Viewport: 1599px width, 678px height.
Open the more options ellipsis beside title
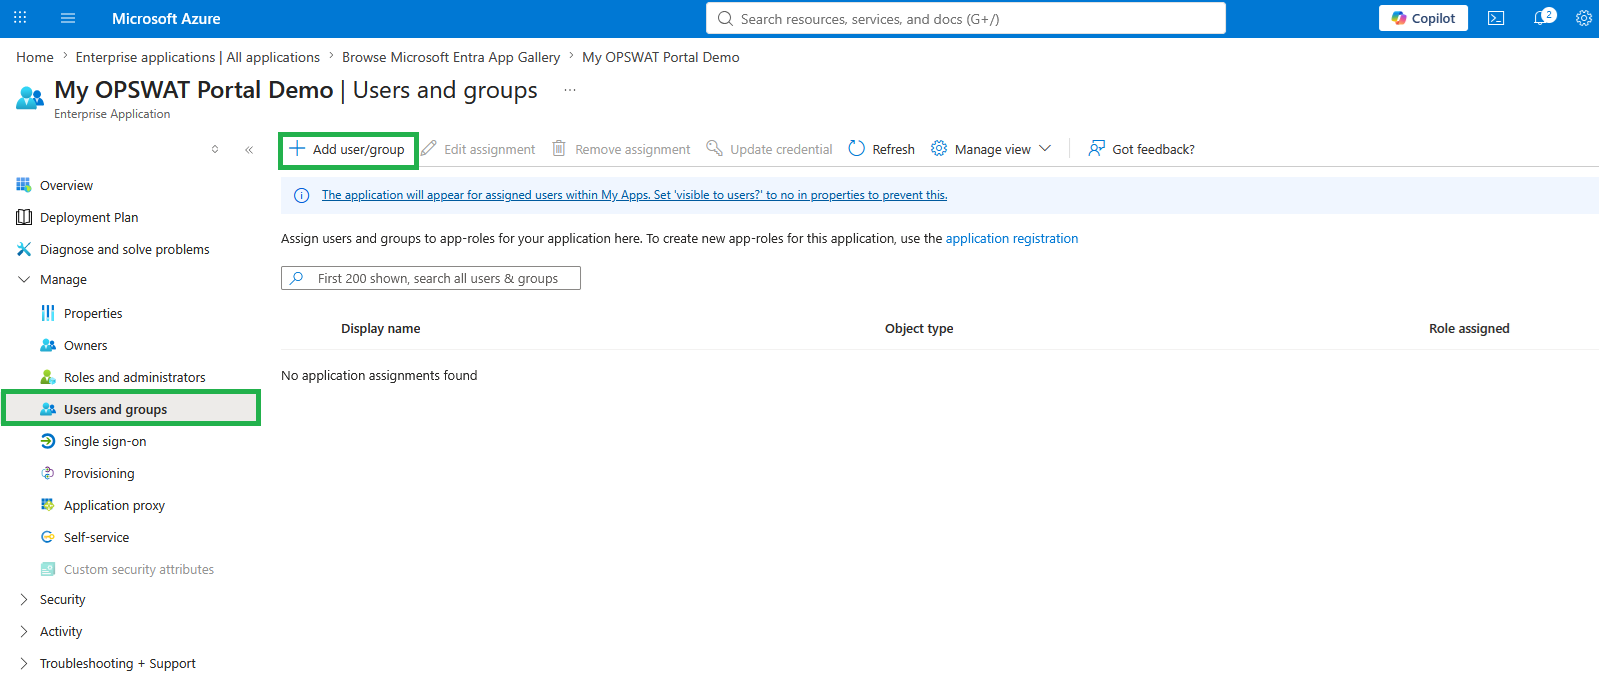(570, 90)
